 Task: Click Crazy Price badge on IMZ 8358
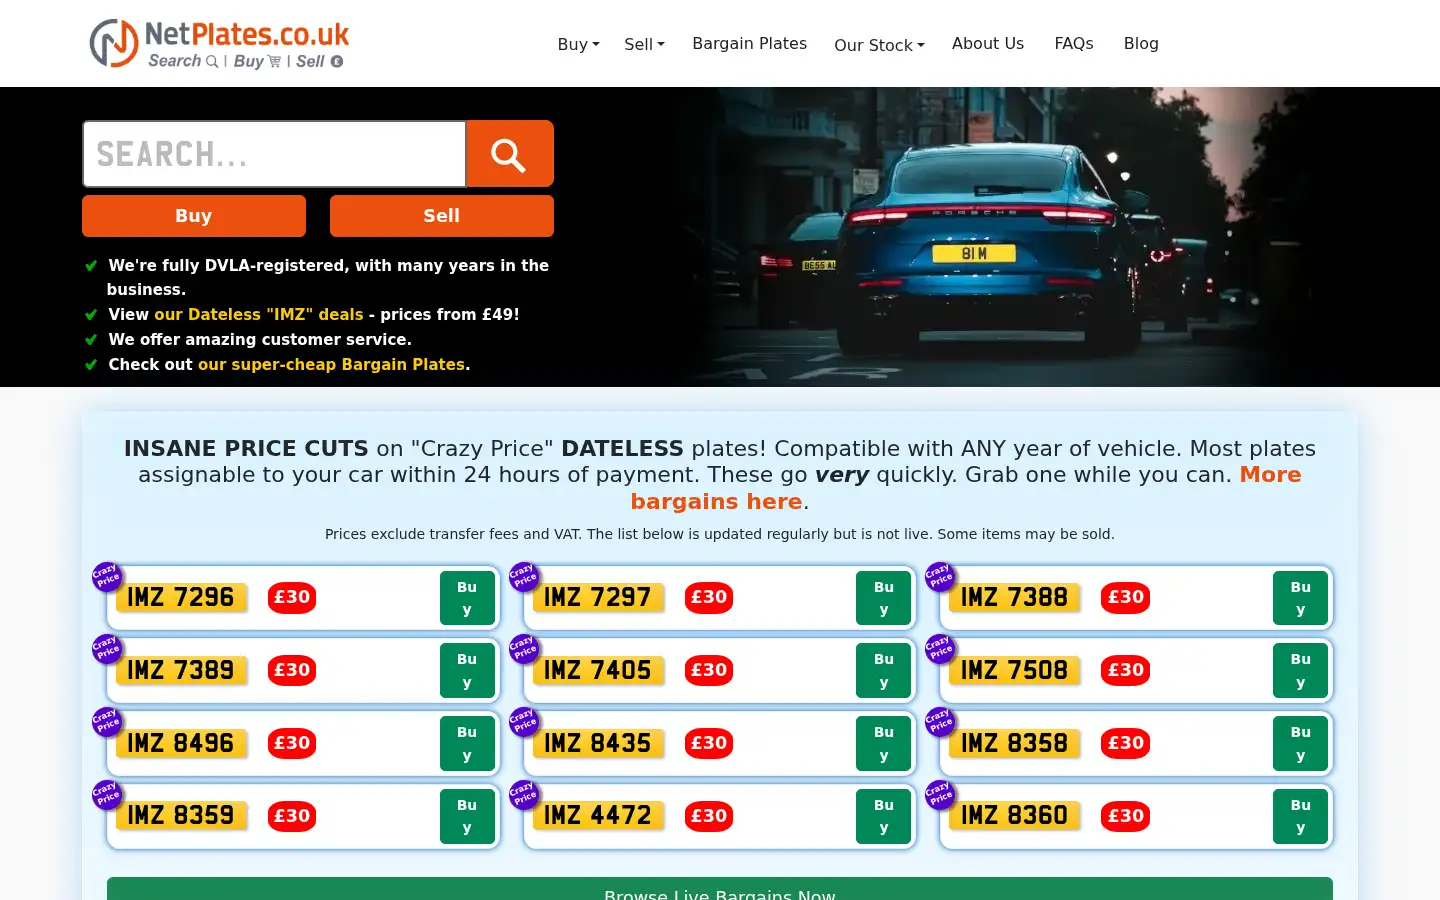940,722
